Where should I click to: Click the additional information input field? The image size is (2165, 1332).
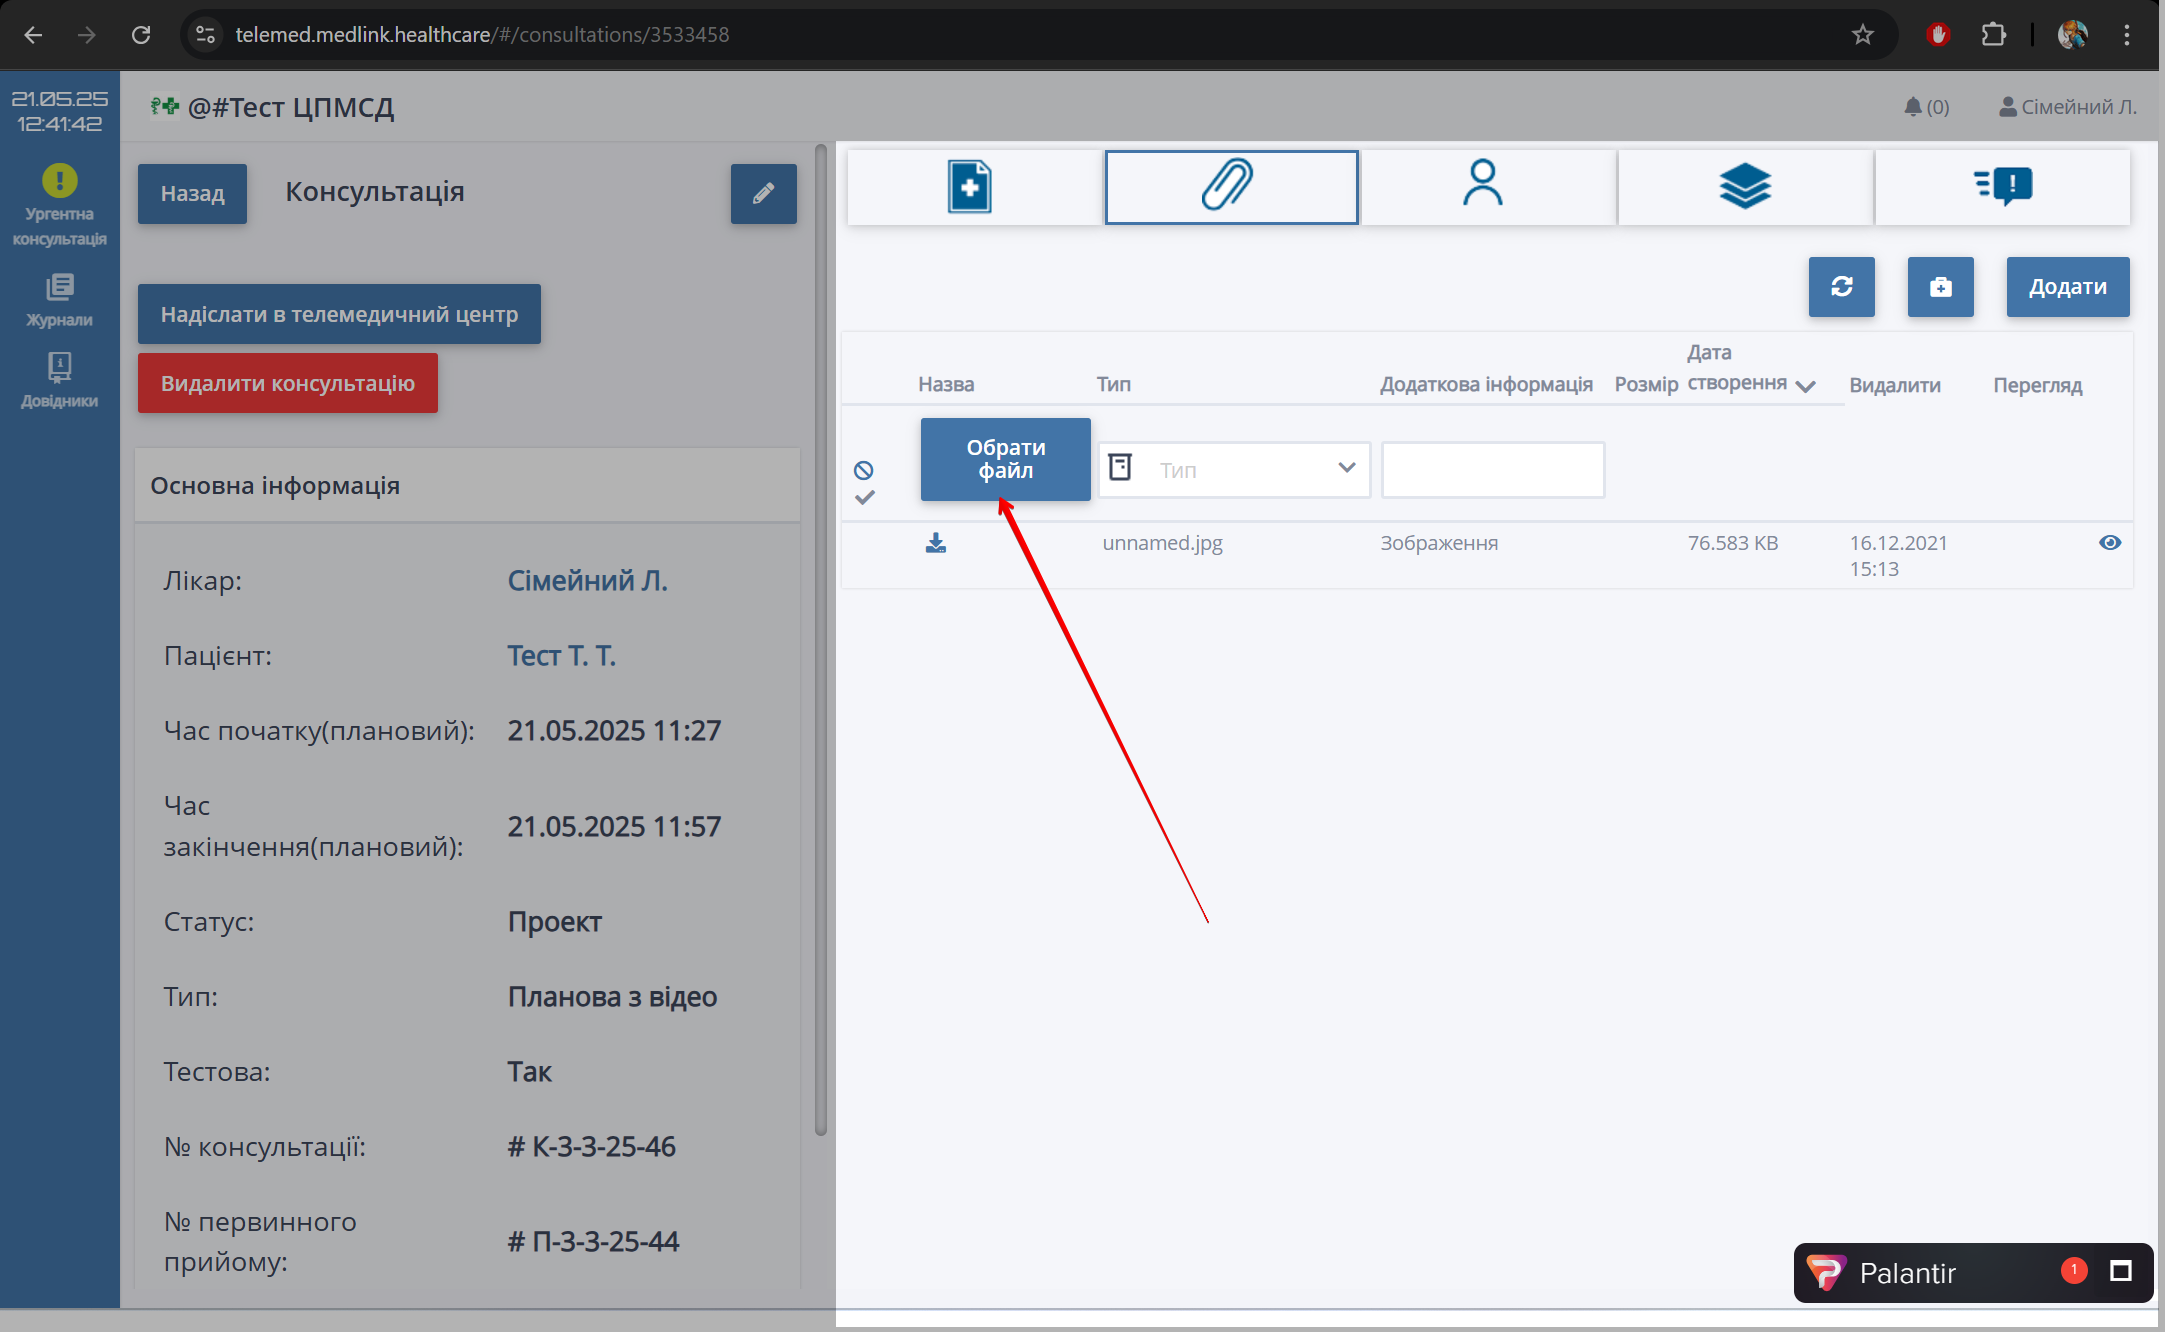1492,470
